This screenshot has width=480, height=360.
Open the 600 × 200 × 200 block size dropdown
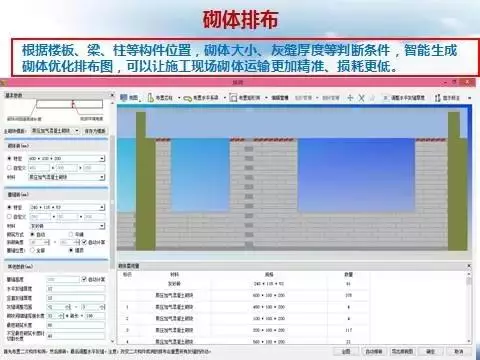pos(67,158)
